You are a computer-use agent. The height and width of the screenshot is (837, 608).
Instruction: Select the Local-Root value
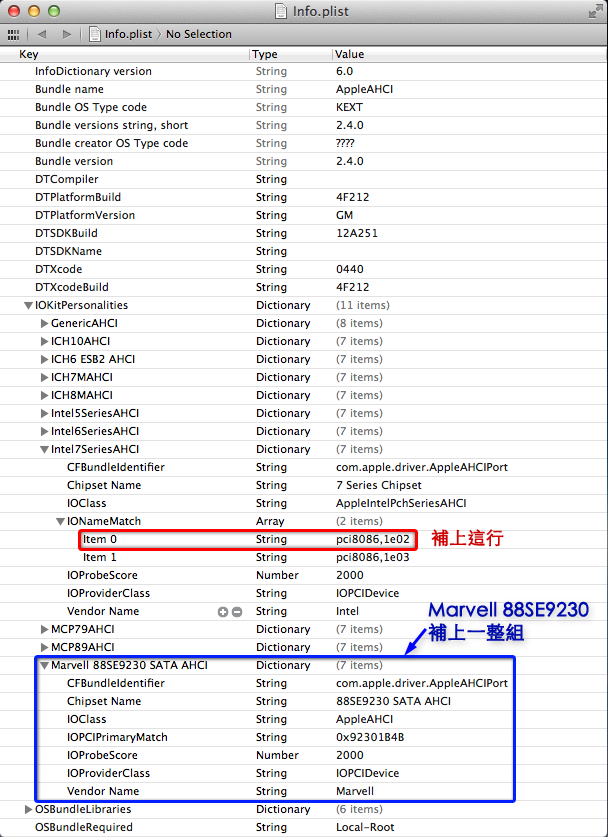[365, 827]
